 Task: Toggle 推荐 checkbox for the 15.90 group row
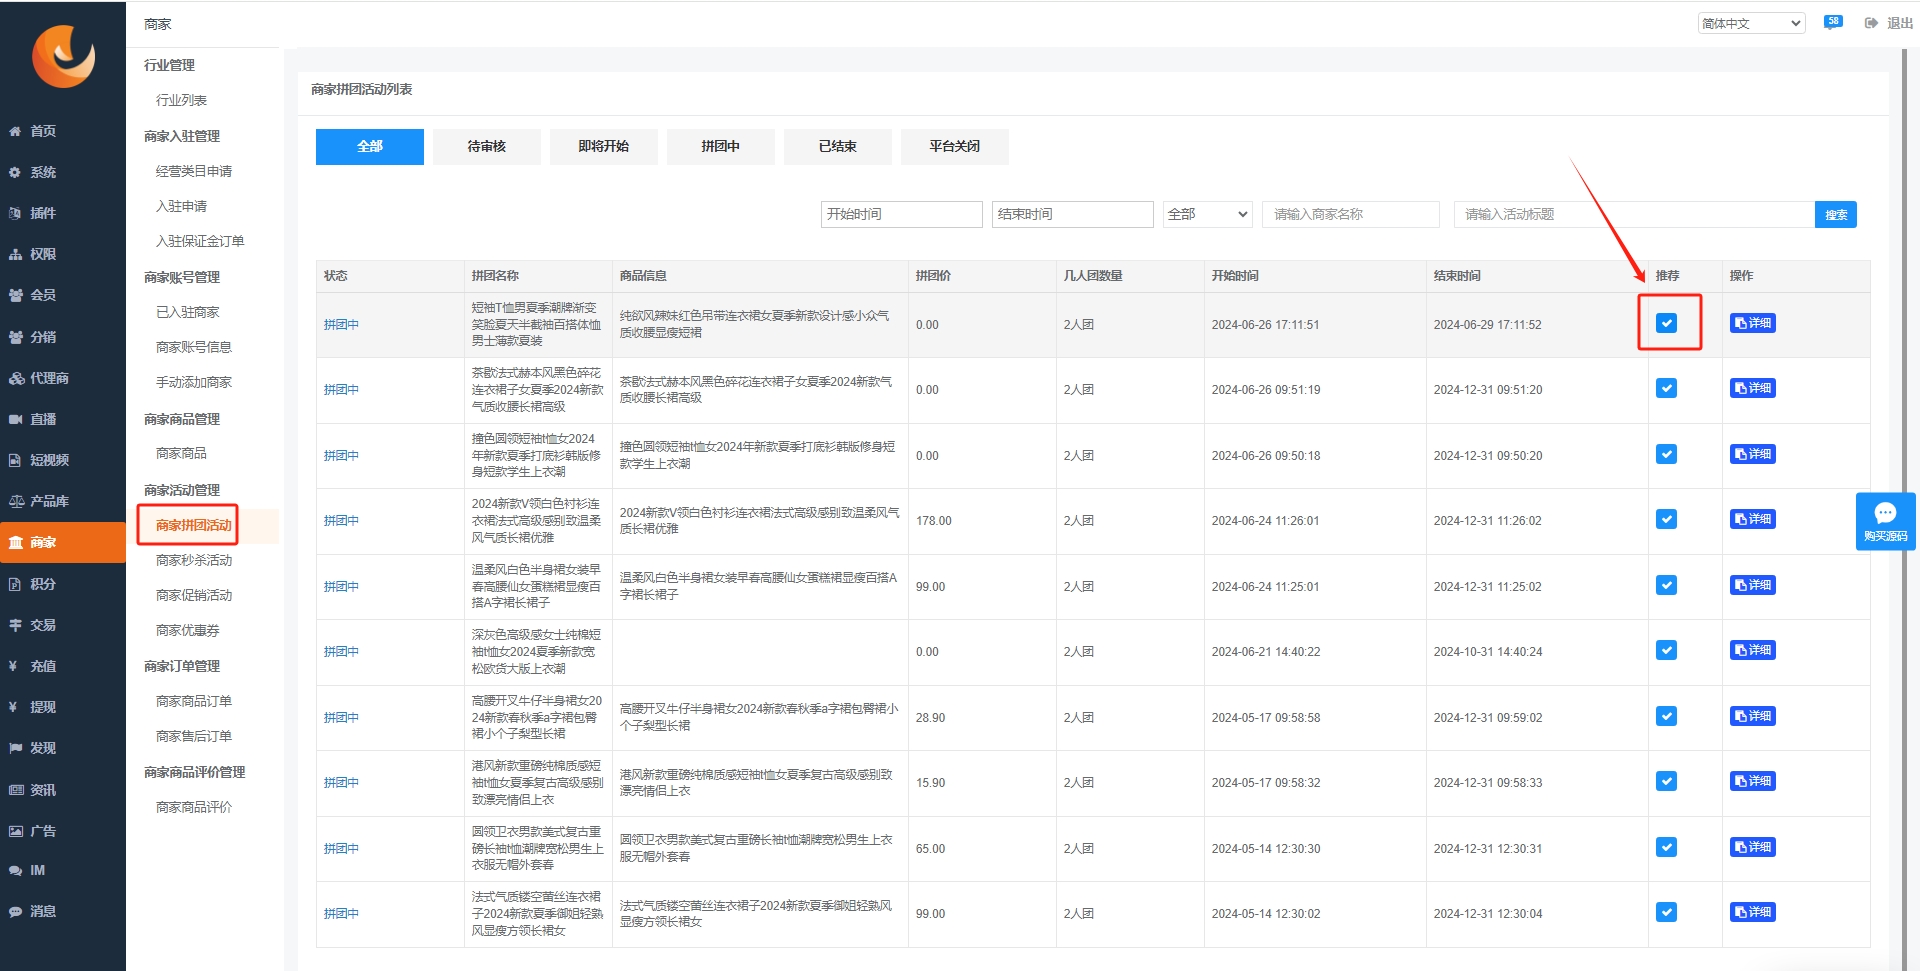[x=1666, y=781]
